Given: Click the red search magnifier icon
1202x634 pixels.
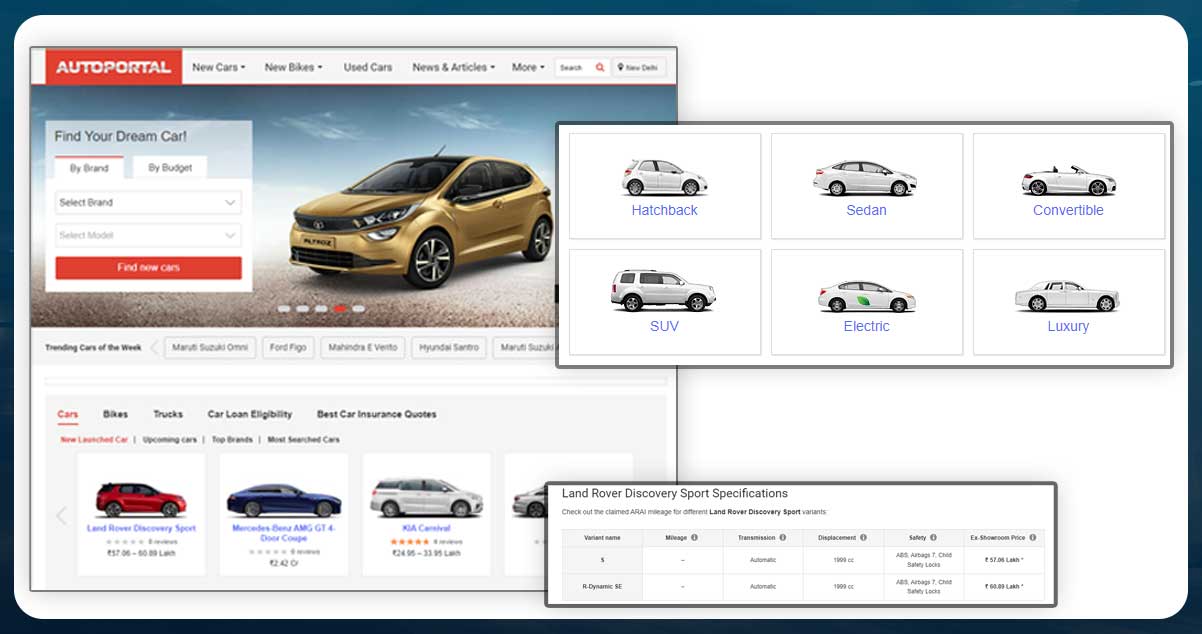Looking at the screenshot, I should tap(600, 68).
